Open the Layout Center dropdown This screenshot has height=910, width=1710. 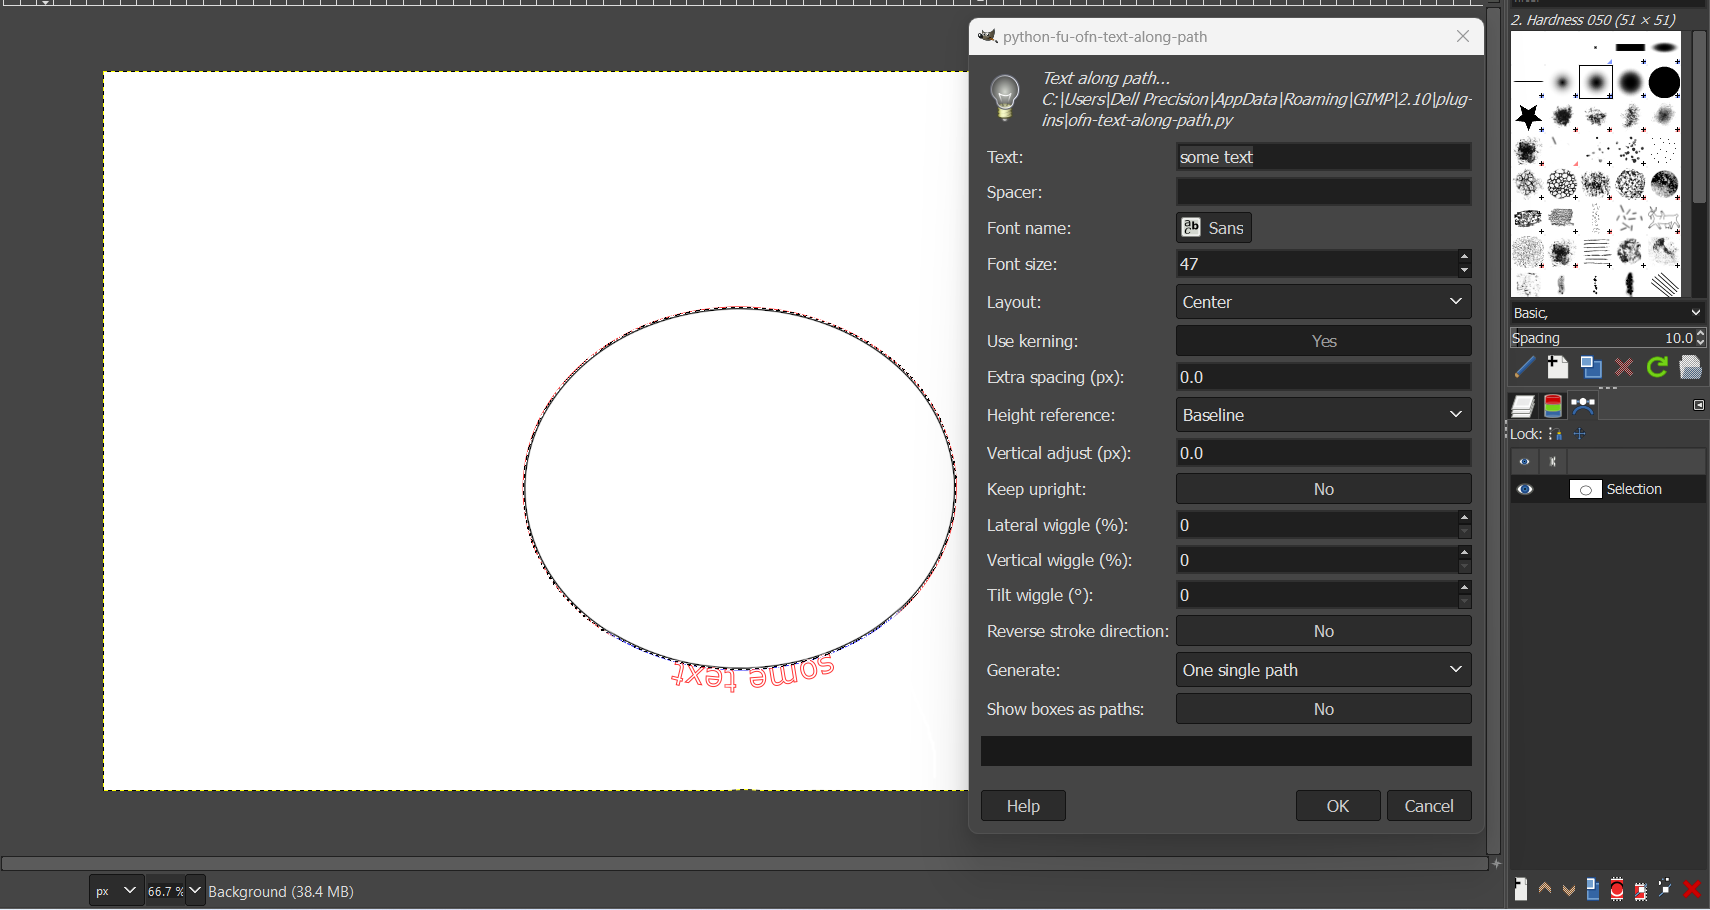1323,302
